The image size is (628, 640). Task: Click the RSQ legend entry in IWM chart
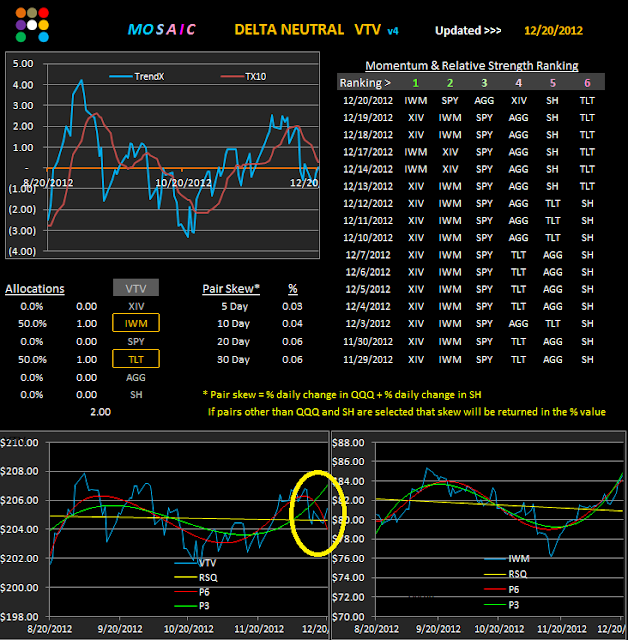pyautogui.click(x=506, y=574)
